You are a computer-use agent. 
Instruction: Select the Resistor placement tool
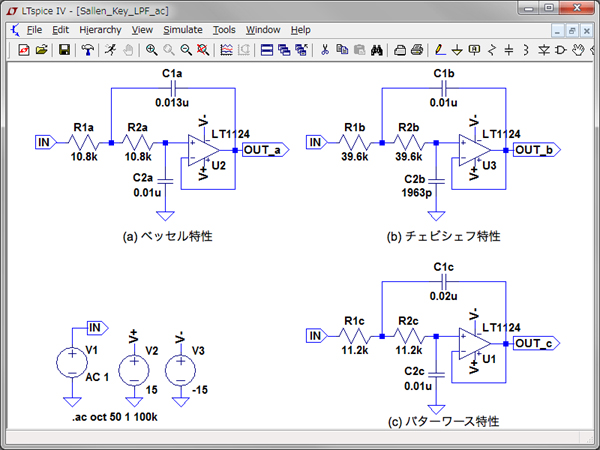491,49
